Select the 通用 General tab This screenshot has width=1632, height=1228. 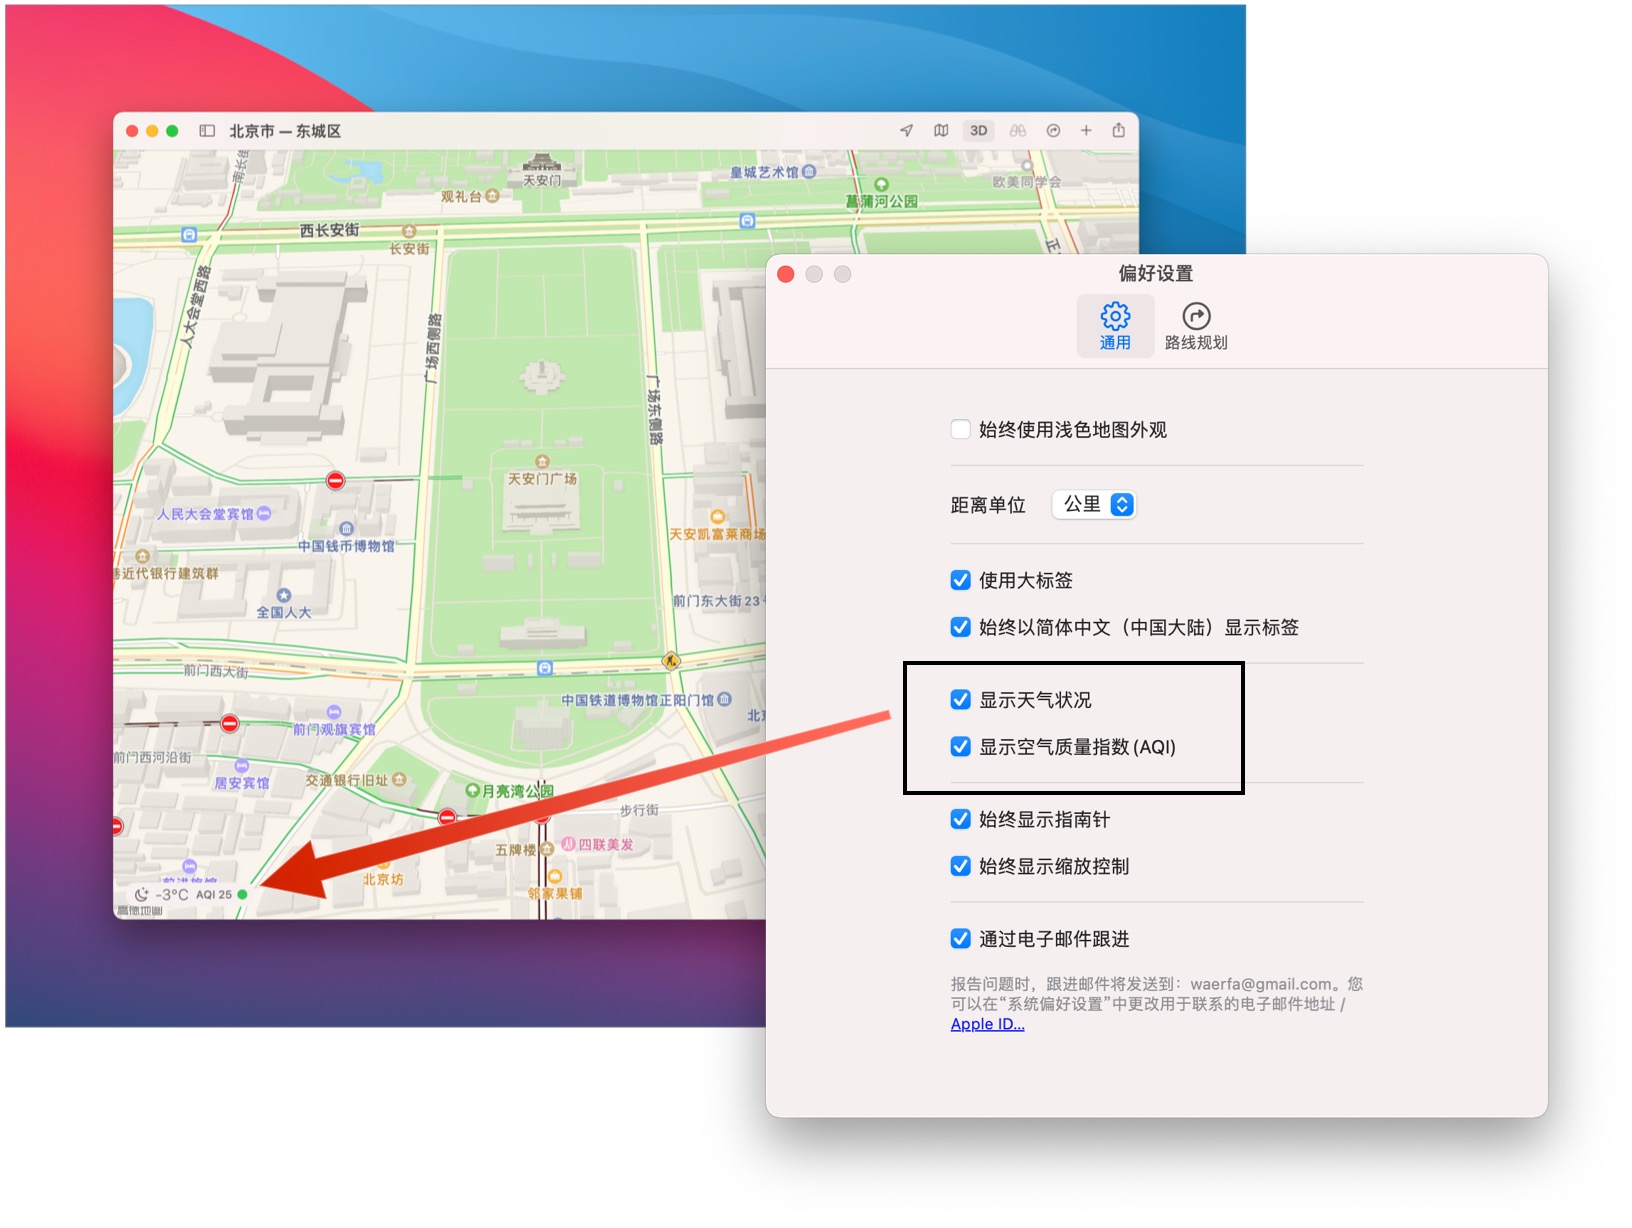pos(1115,326)
